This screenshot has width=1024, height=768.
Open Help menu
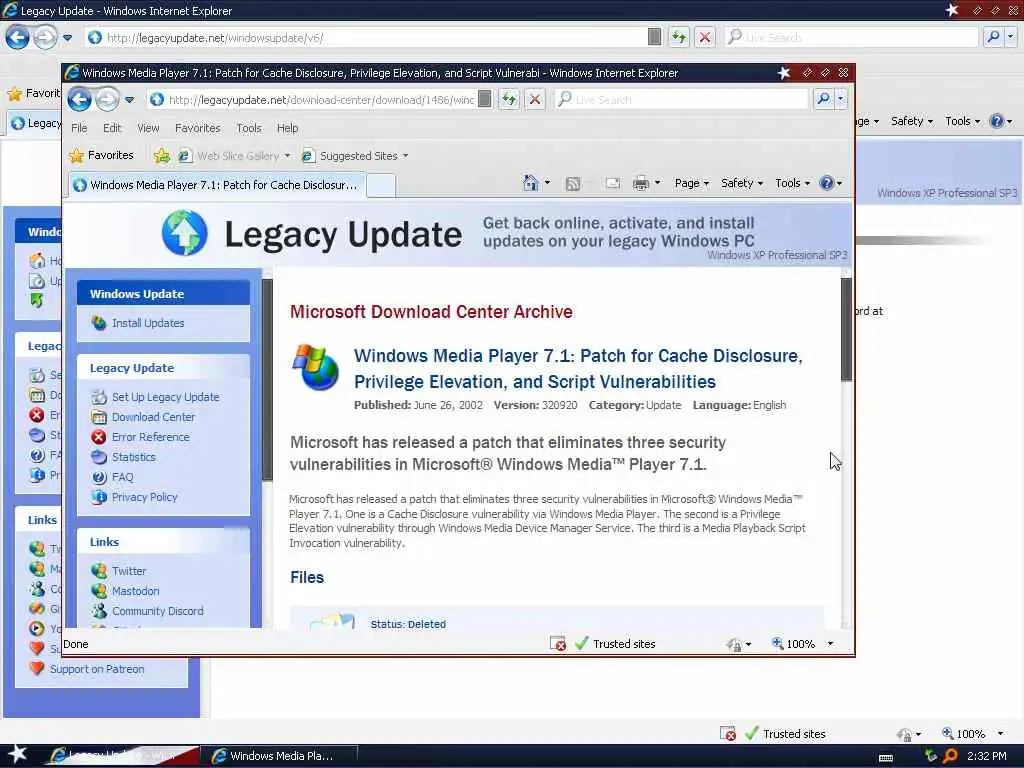click(x=287, y=128)
